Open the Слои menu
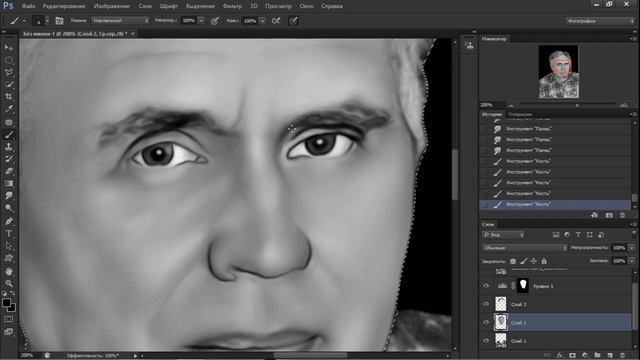Image resolution: width=640 pixels, height=360 pixels. [145, 6]
